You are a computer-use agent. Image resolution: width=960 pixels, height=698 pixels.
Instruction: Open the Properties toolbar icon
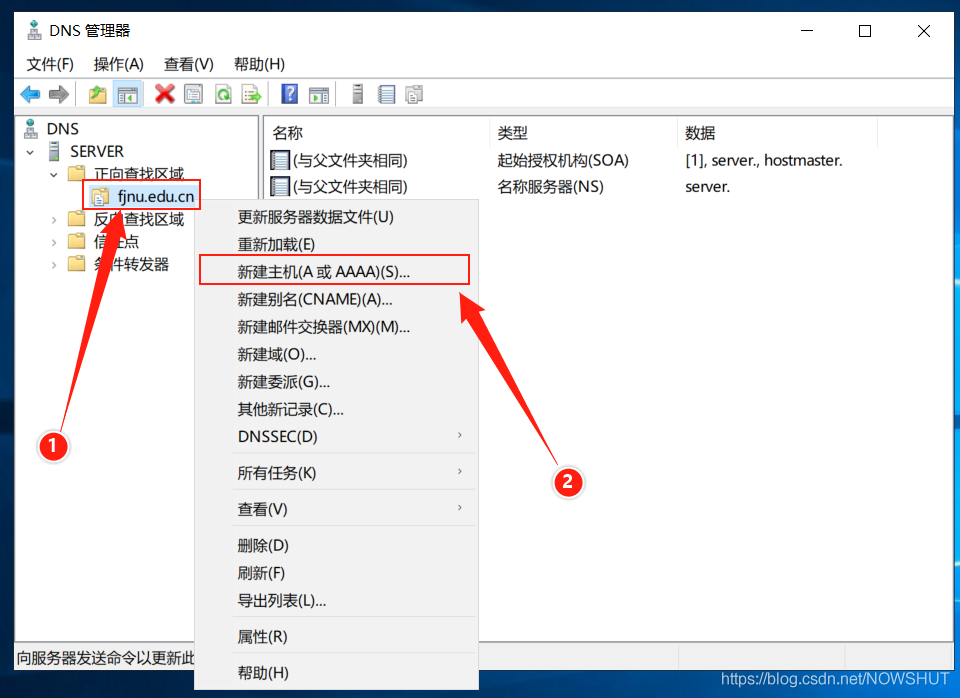(193, 94)
